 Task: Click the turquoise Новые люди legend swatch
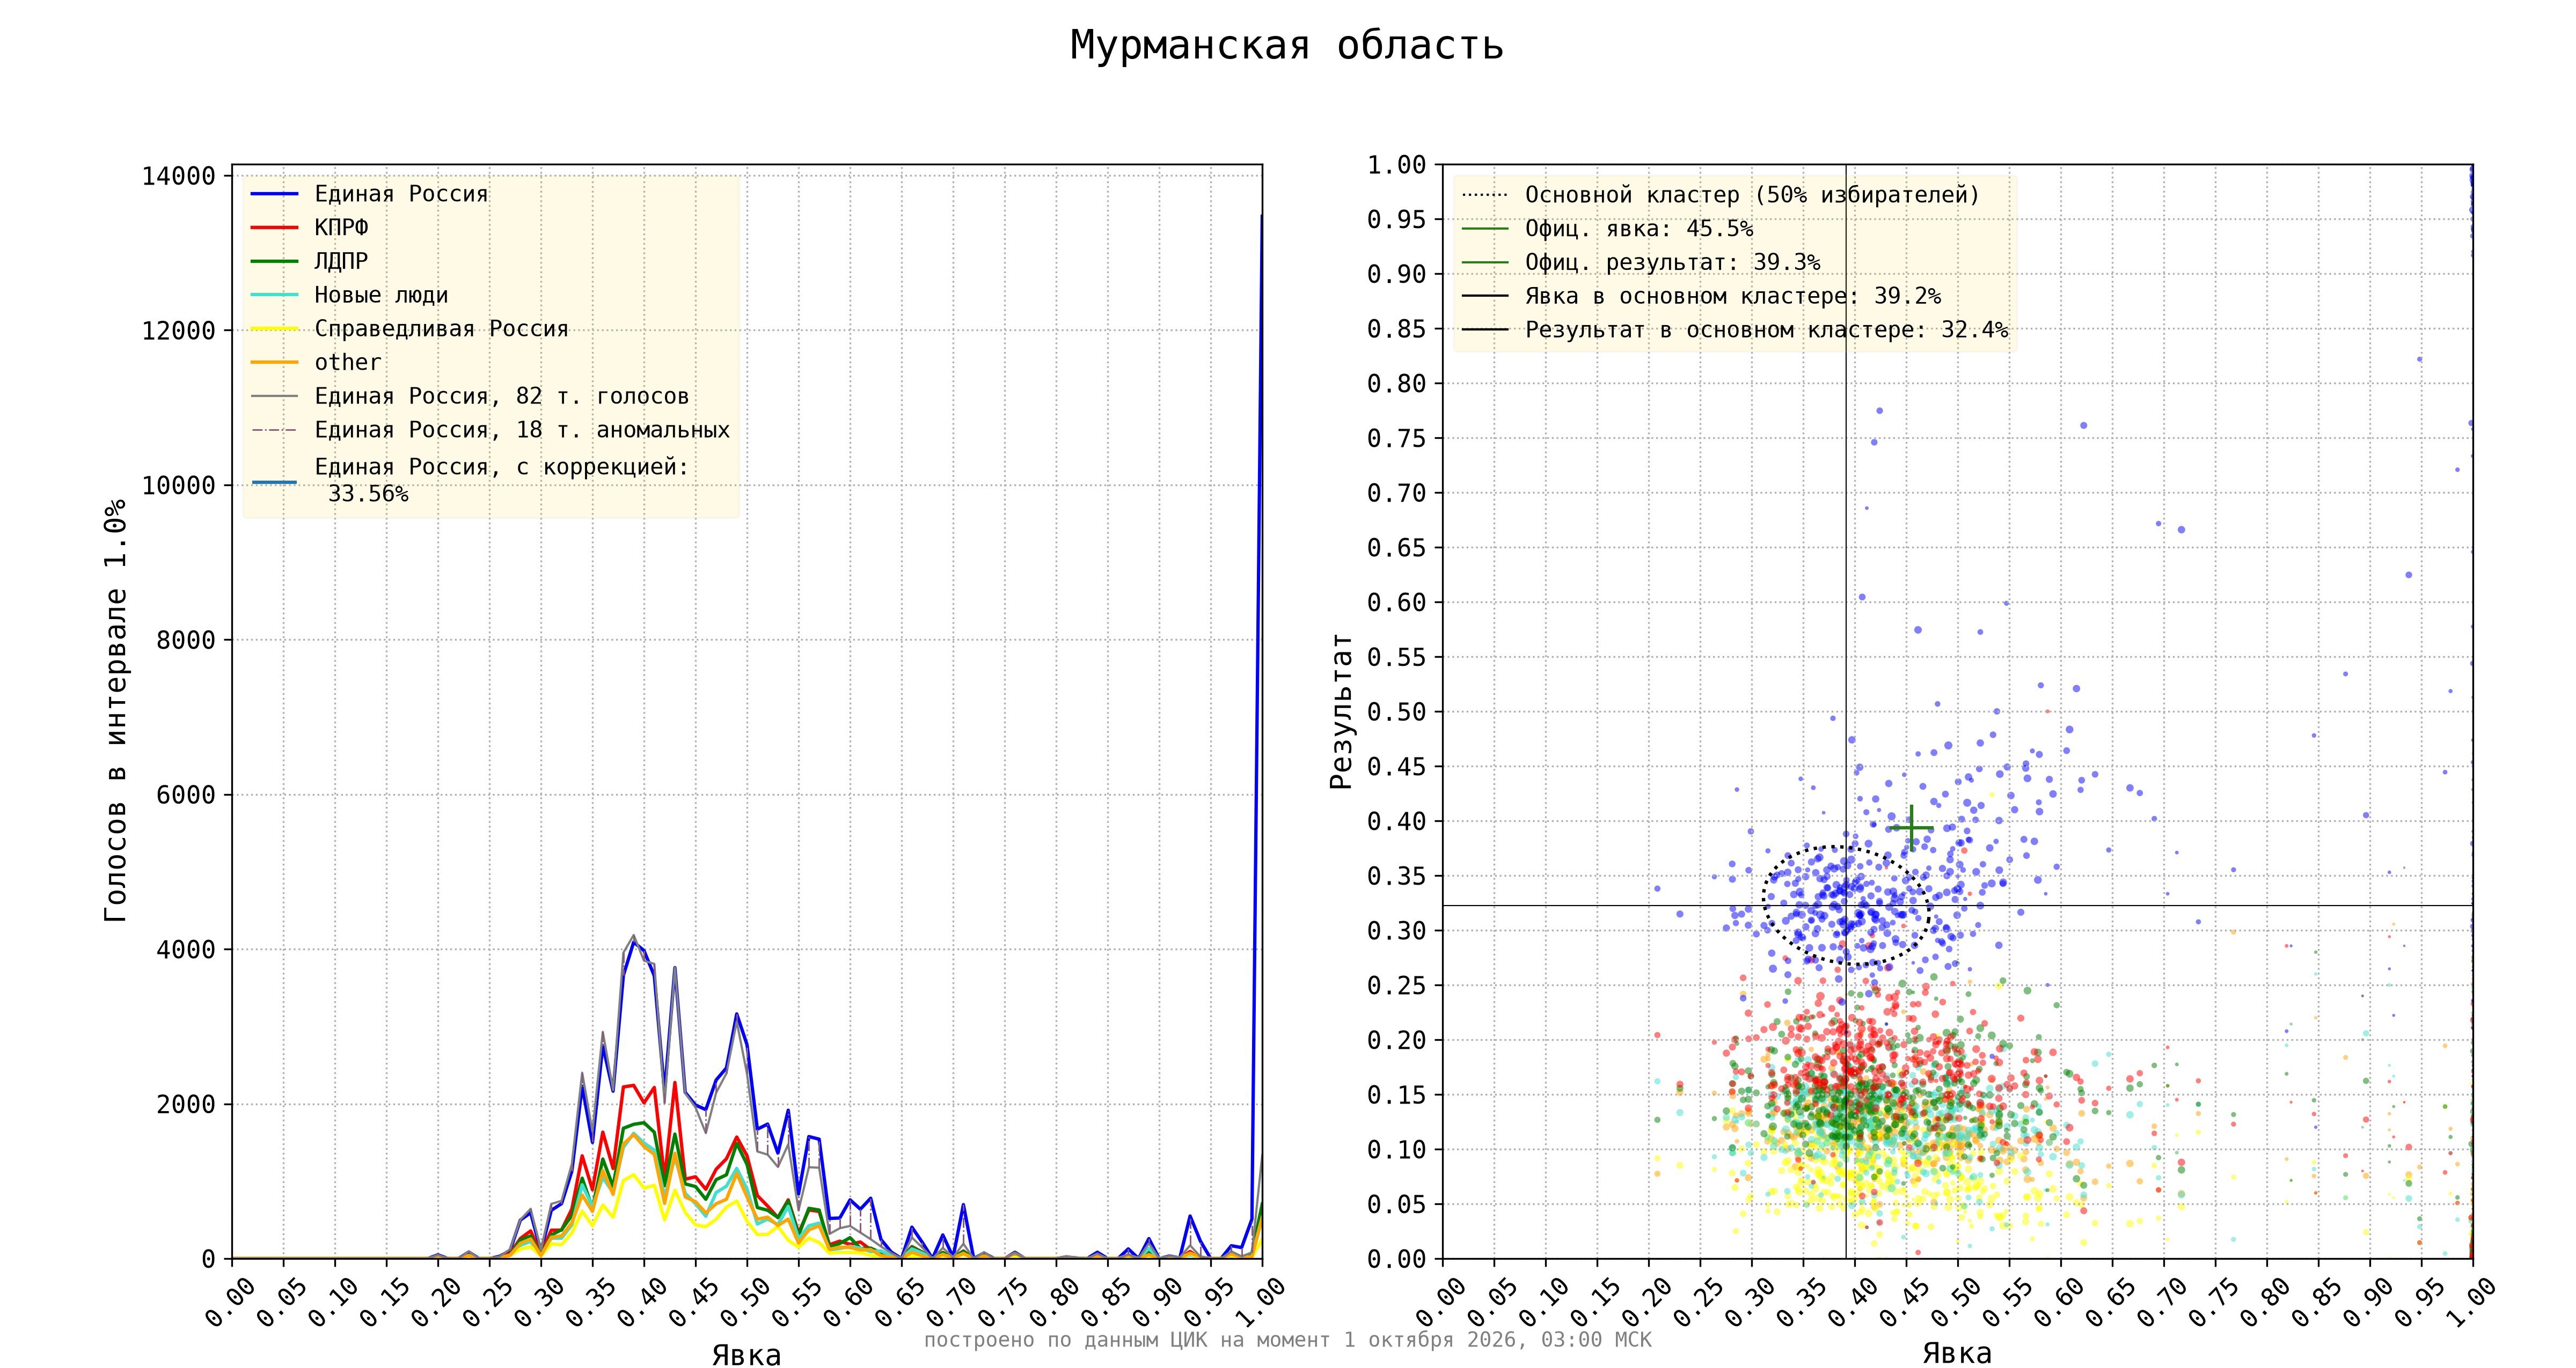[x=274, y=295]
